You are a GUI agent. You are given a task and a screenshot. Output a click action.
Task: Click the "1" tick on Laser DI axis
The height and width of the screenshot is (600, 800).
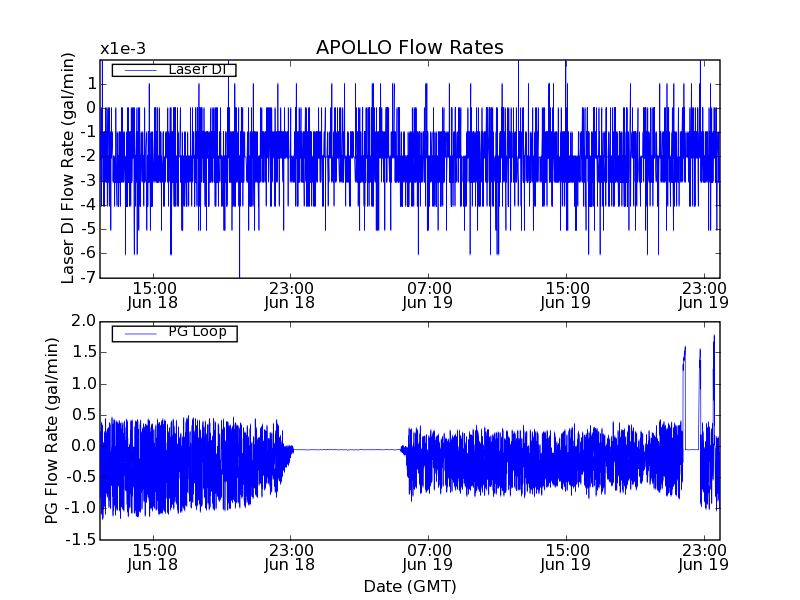(x=91, y=84)
